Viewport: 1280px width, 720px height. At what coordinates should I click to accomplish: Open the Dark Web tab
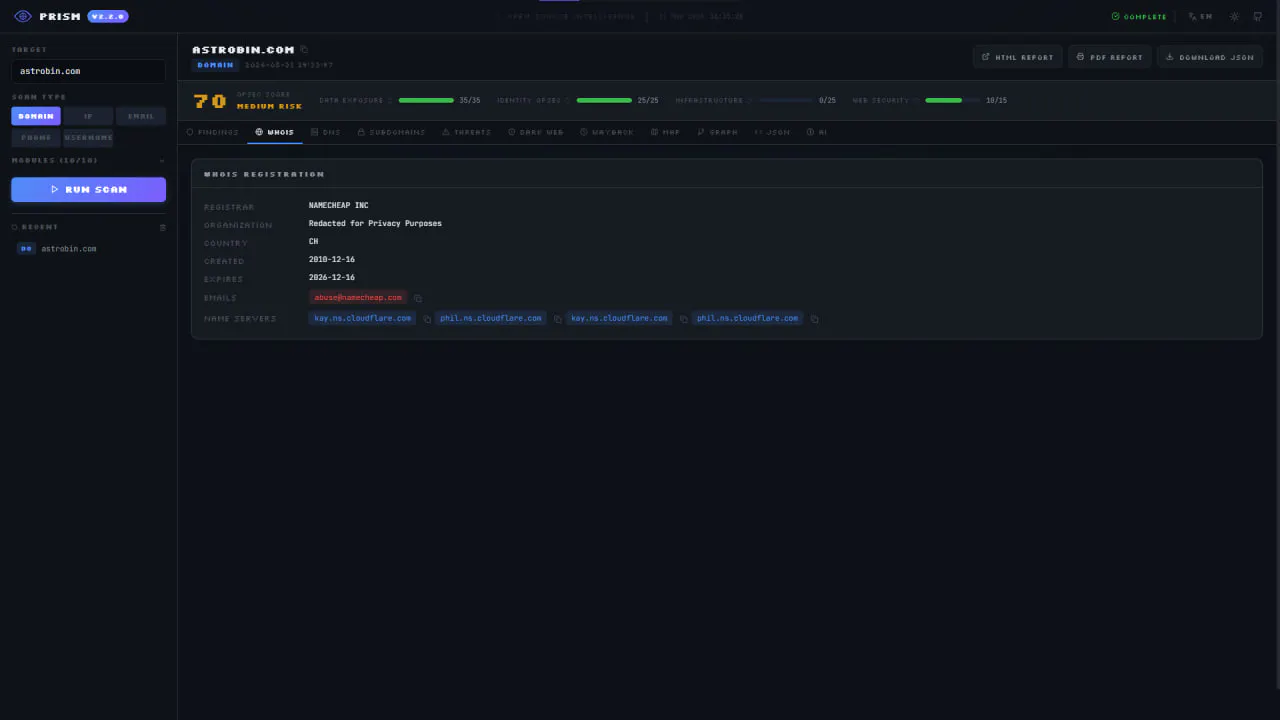click(x=536, y=132)
